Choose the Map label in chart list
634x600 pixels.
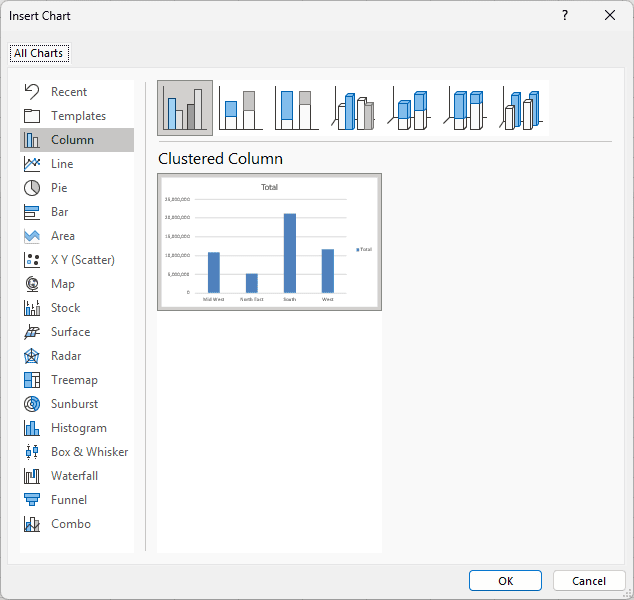click(x=63, y=284)
